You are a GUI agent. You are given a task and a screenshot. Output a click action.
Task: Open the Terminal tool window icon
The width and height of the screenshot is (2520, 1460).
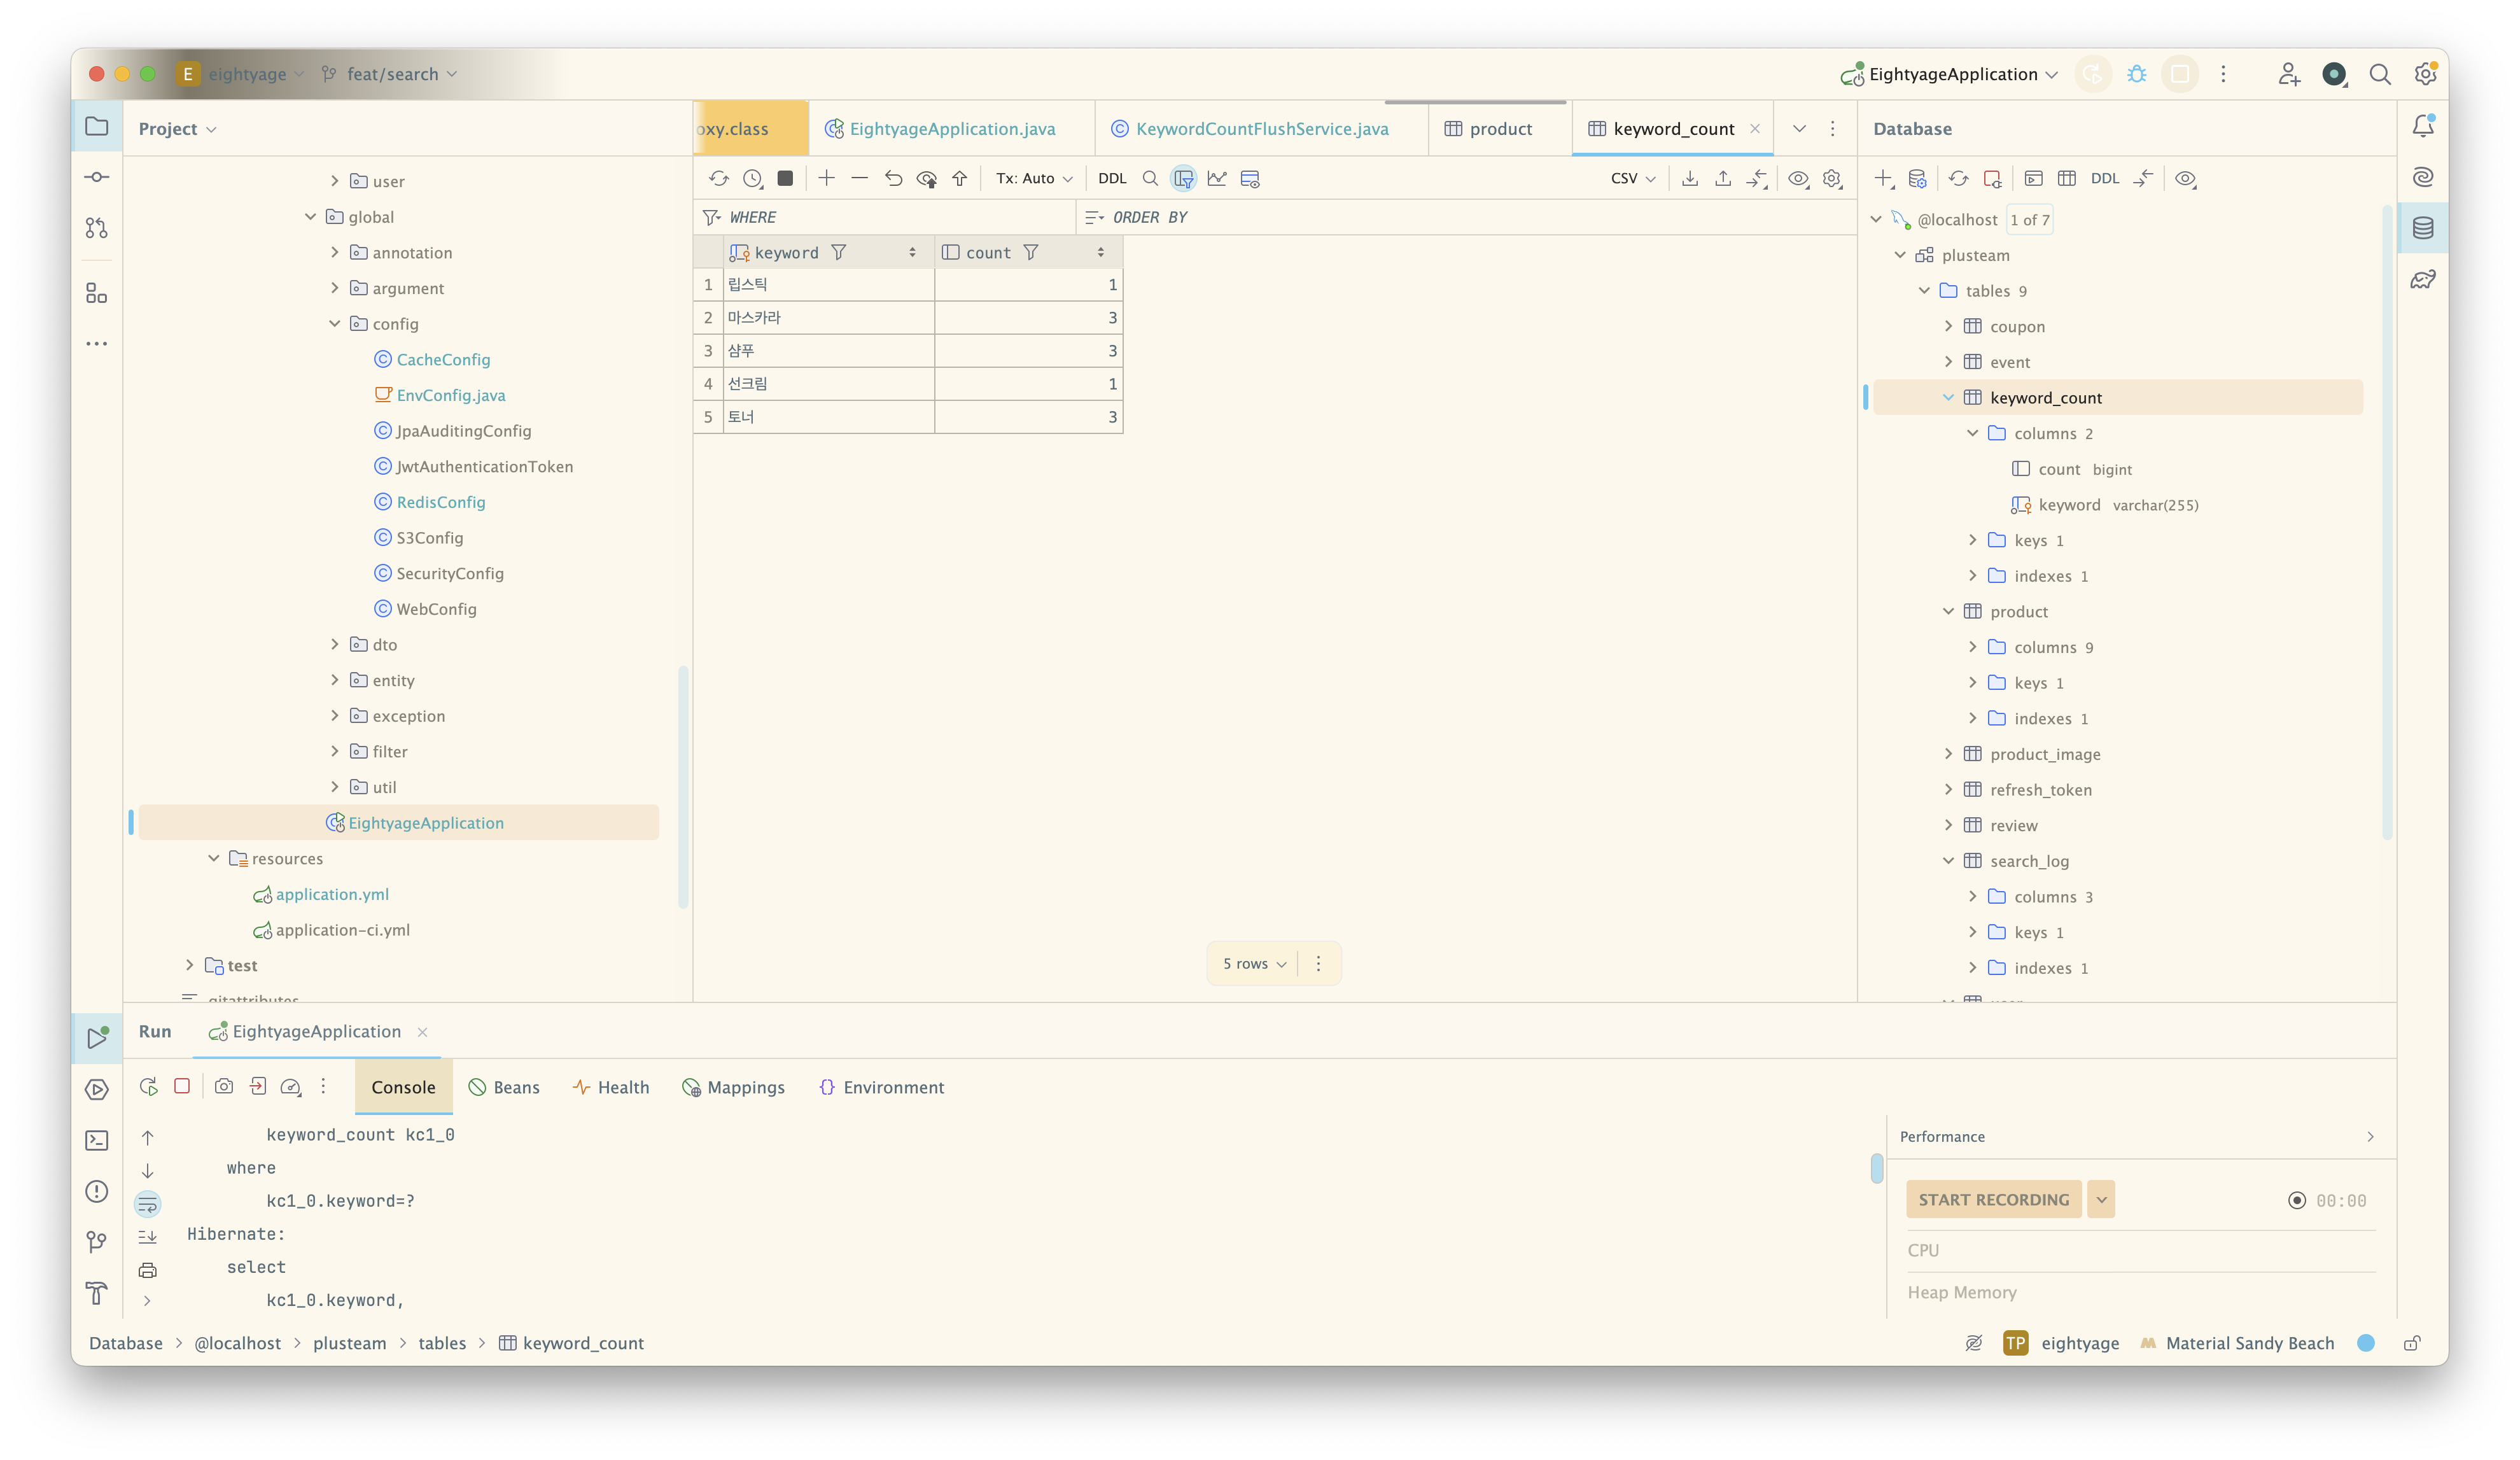(x=97, y=1140)
